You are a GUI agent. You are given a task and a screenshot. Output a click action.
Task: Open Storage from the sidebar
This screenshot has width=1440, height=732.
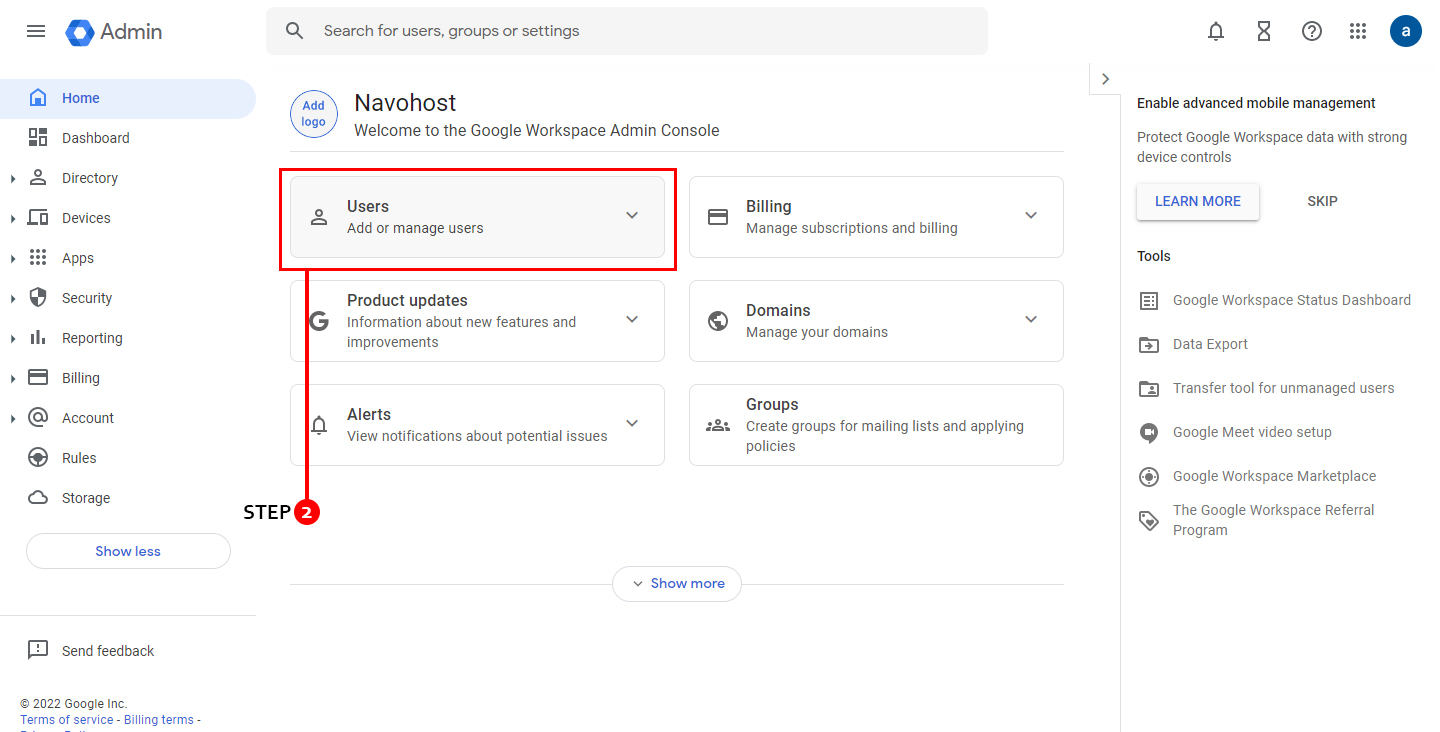[x=86, y=498]
